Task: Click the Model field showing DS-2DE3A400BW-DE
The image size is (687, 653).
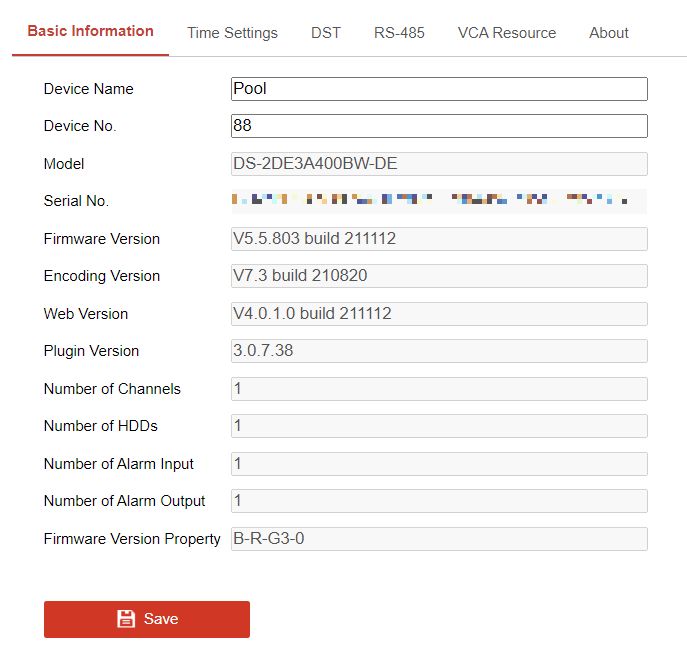Action: coord(439,164)
